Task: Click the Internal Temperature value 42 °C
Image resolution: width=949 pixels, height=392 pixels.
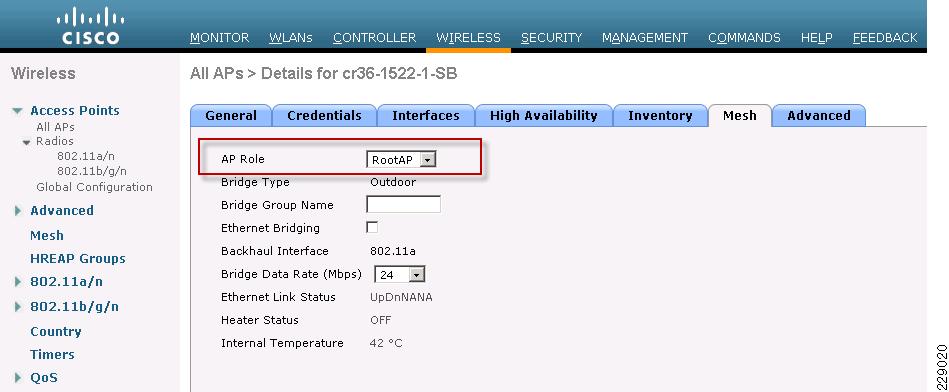Action: click(386, 343)
